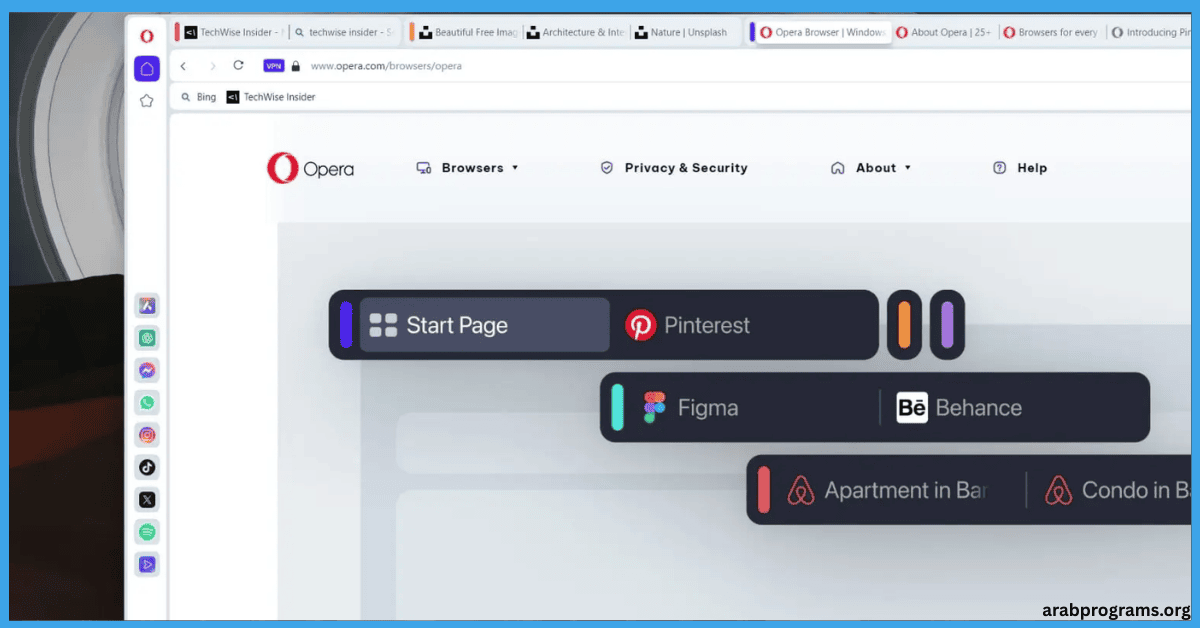Click the collapsed orange tab island pill
1200x628 pixels.
tap(904, 325)
